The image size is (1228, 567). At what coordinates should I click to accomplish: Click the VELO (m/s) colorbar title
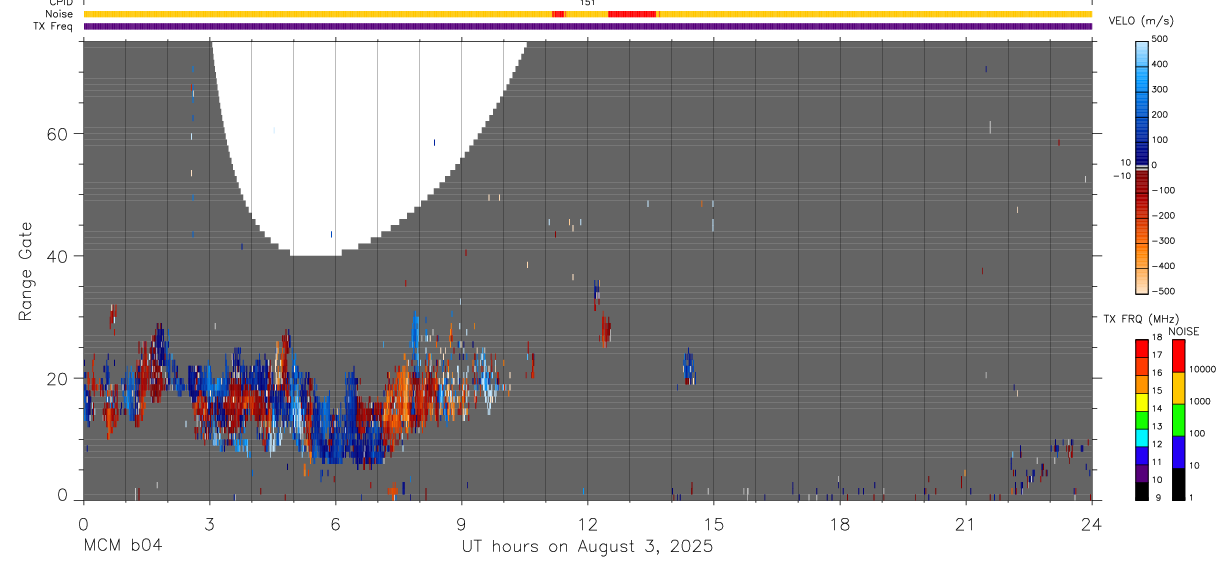pos(1141,21)
